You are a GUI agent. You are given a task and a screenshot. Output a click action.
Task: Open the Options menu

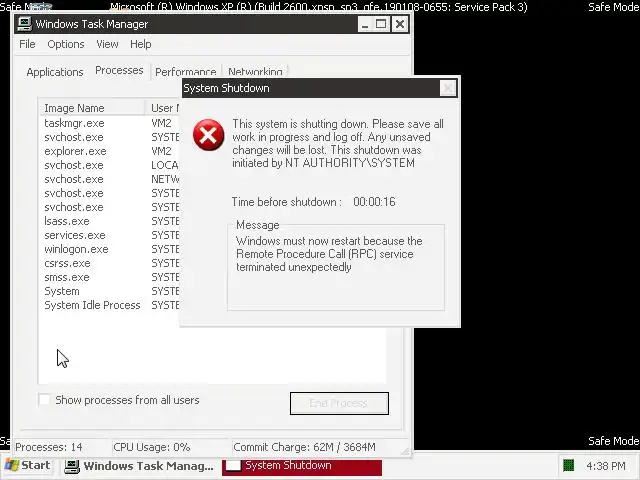click(x=66, y=44)
